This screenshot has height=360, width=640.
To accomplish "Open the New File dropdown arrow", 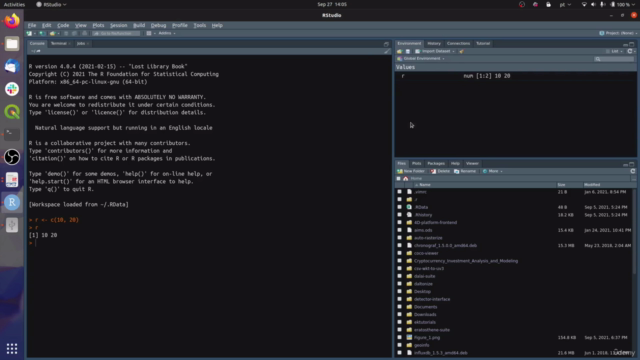I will click(35, 33).
